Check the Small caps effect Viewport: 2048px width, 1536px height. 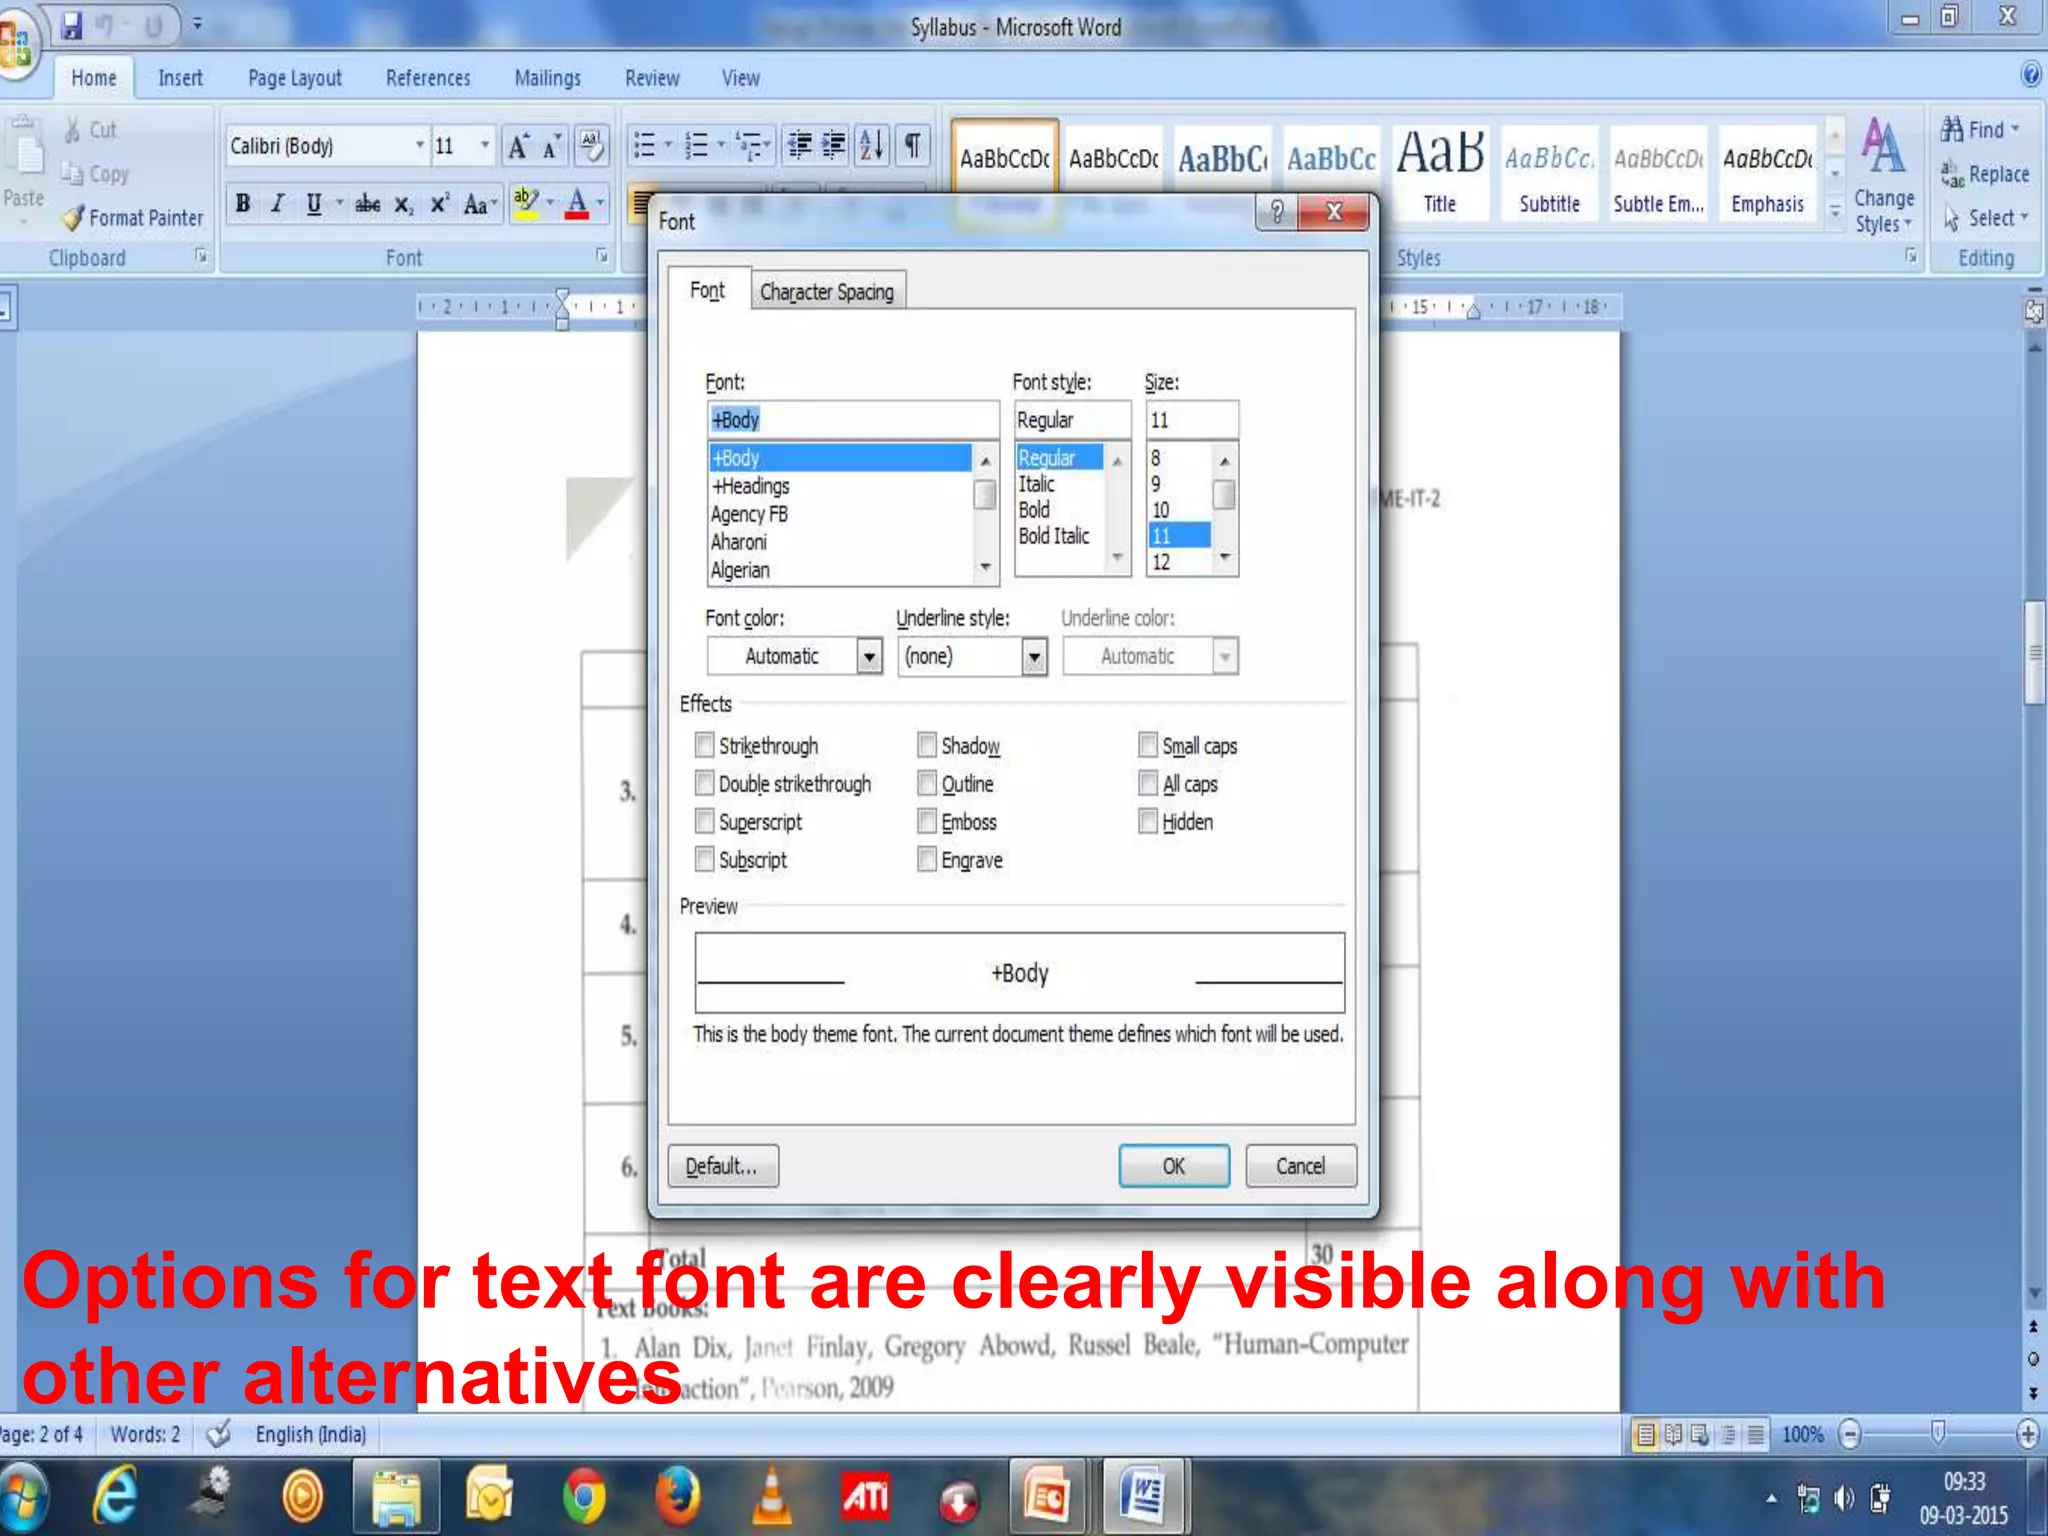point(1148,745)
